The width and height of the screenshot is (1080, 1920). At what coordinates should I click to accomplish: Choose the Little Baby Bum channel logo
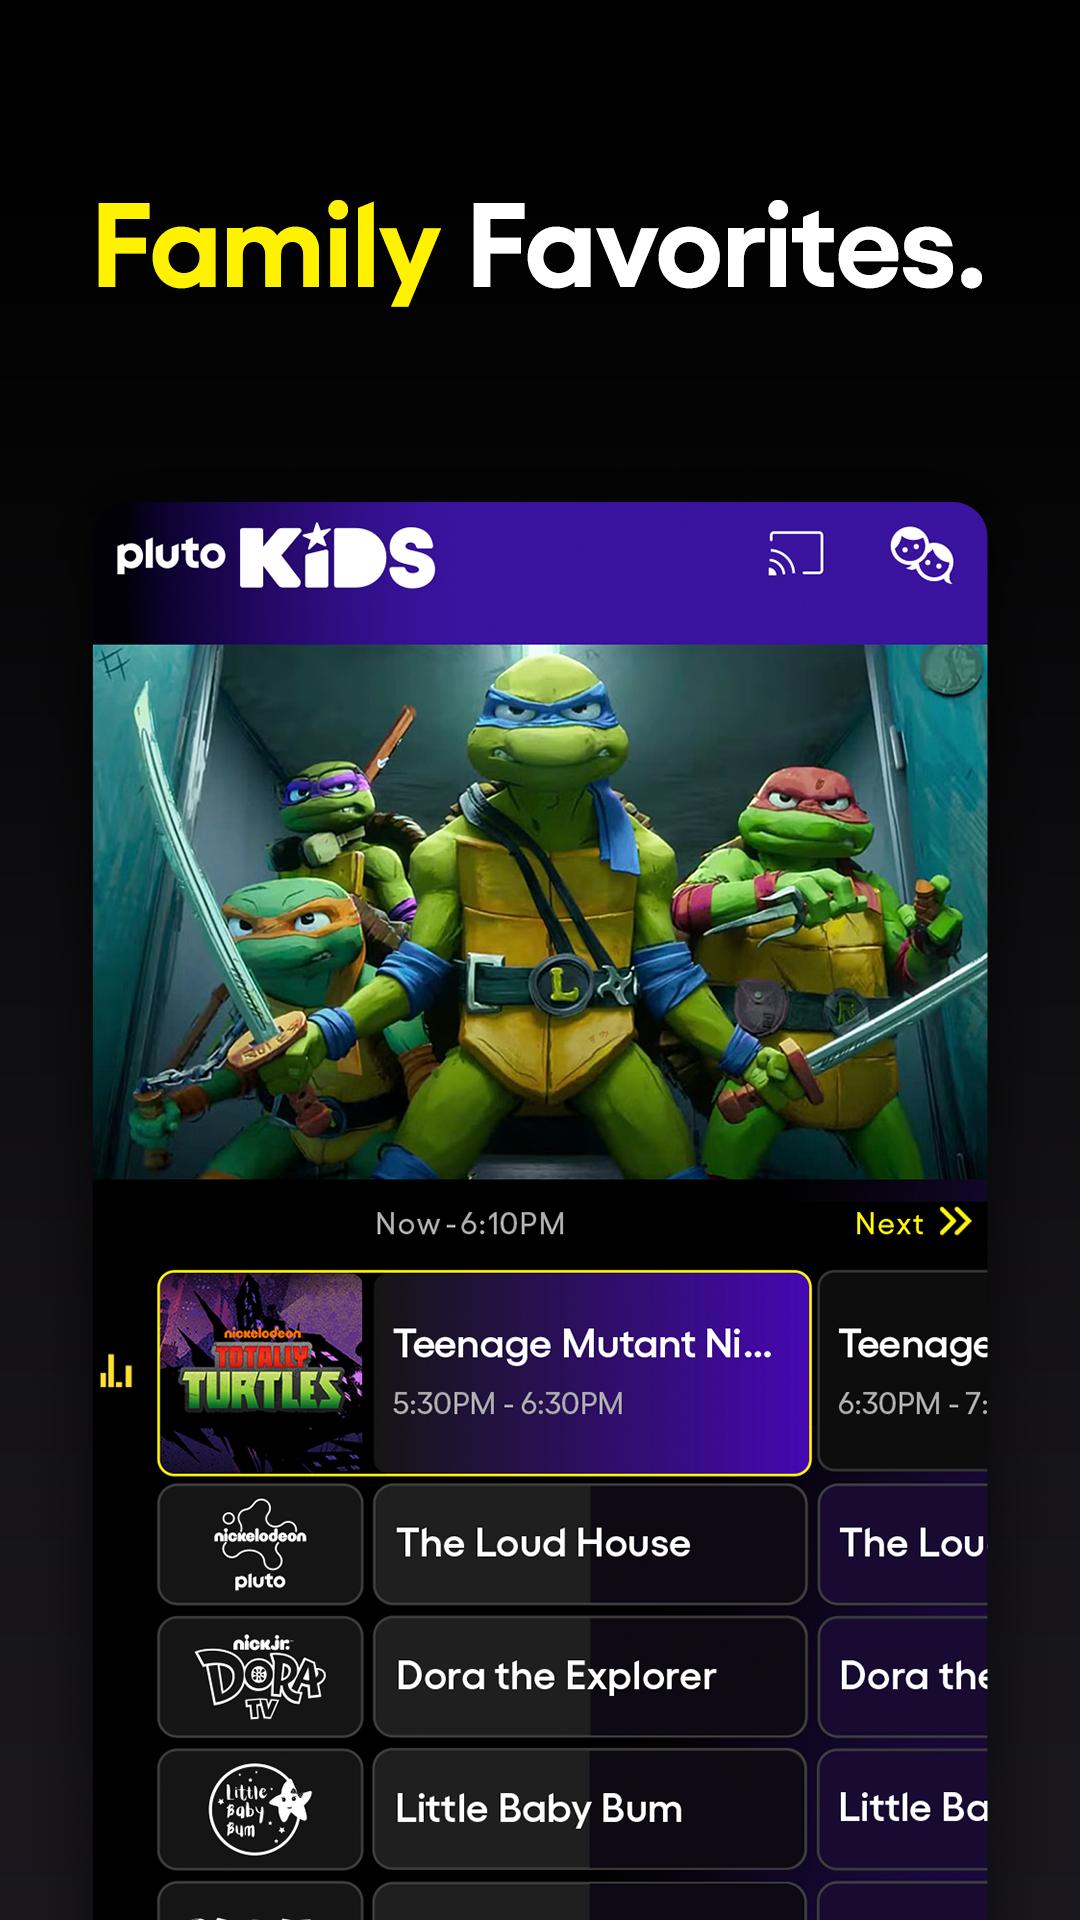[260, 1809]
